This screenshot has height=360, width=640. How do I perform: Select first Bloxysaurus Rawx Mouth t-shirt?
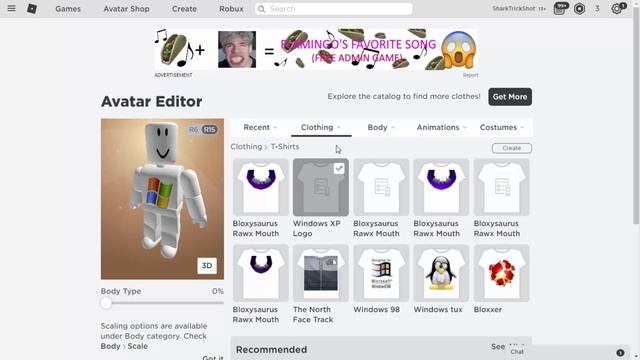click(x=260, y=187)
